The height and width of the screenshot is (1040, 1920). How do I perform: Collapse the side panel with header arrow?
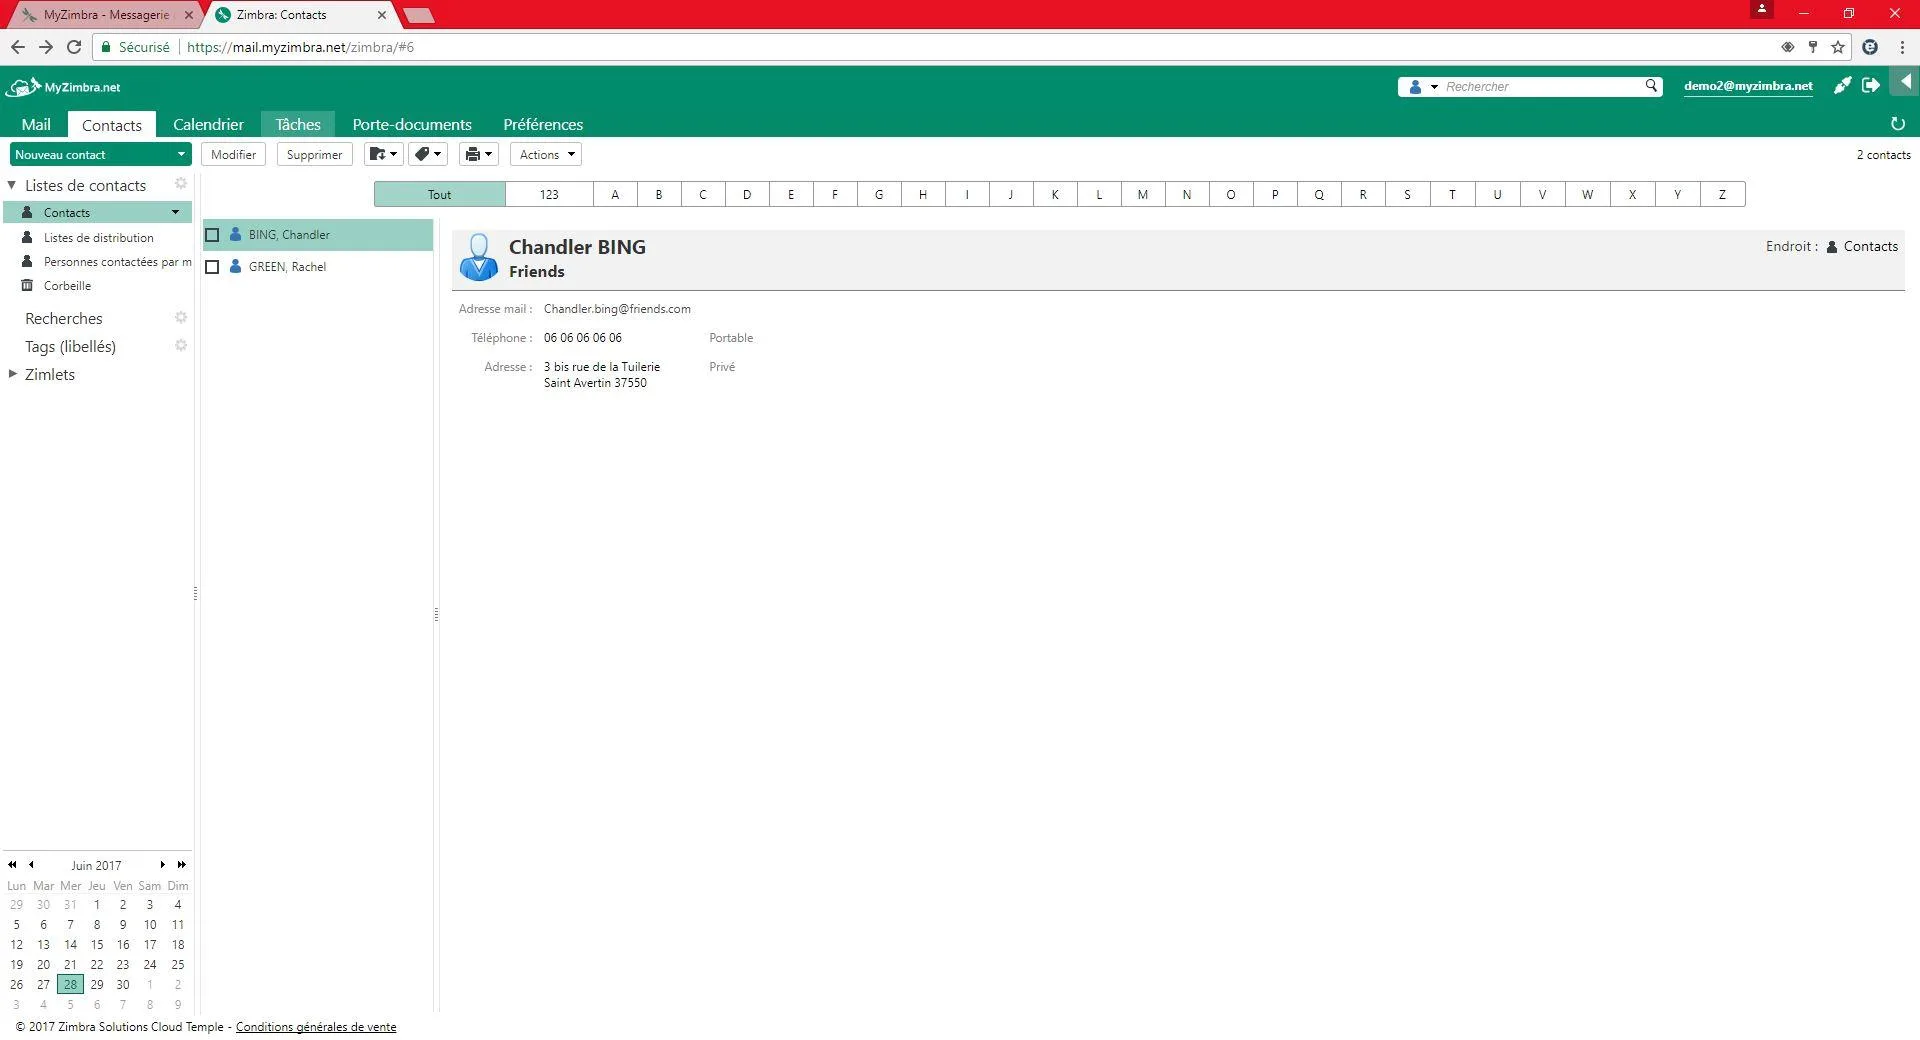coord(1905,81)
